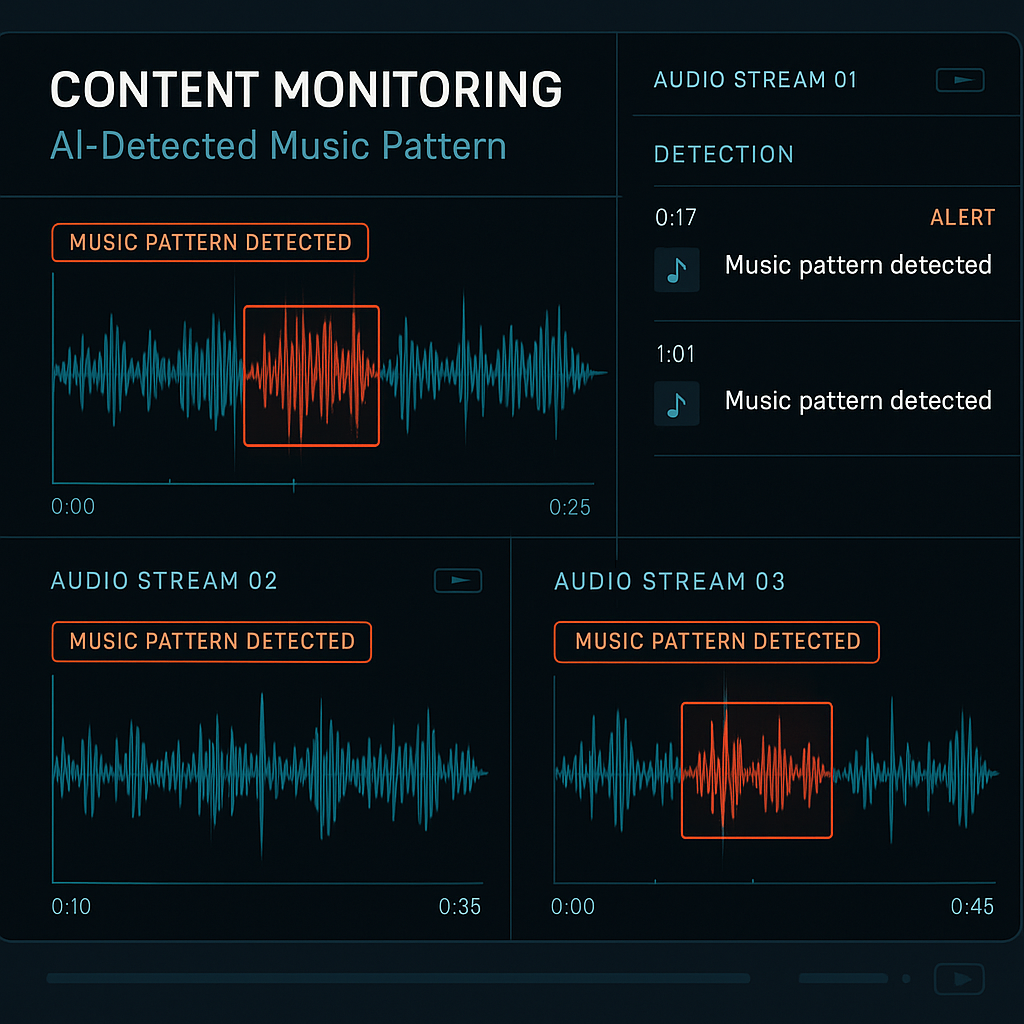
Task: Click the DETECTION section header
Action: click(724, 154)
